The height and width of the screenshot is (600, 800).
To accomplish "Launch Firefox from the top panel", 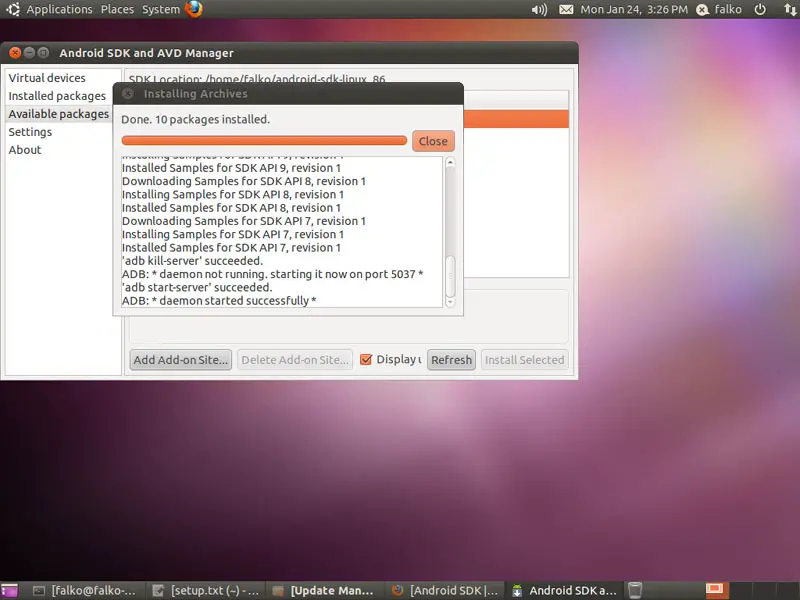I will point(193,9).
